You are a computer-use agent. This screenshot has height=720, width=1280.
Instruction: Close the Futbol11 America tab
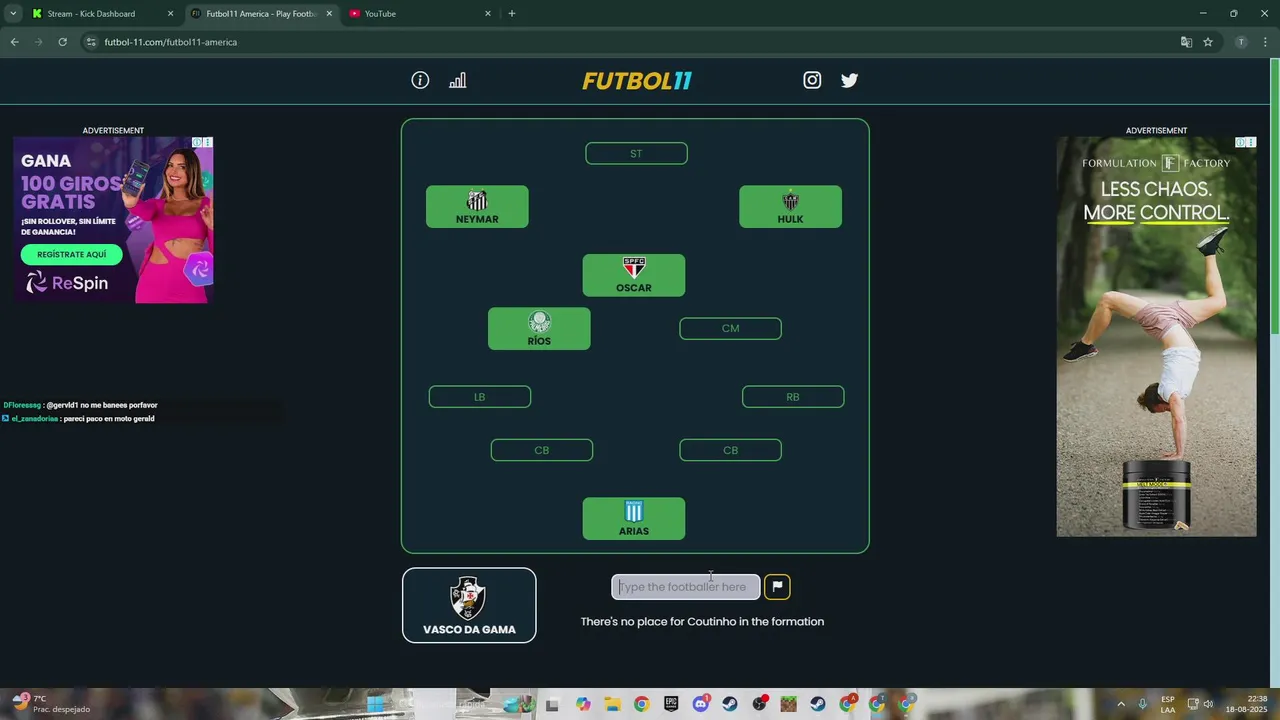329,14
